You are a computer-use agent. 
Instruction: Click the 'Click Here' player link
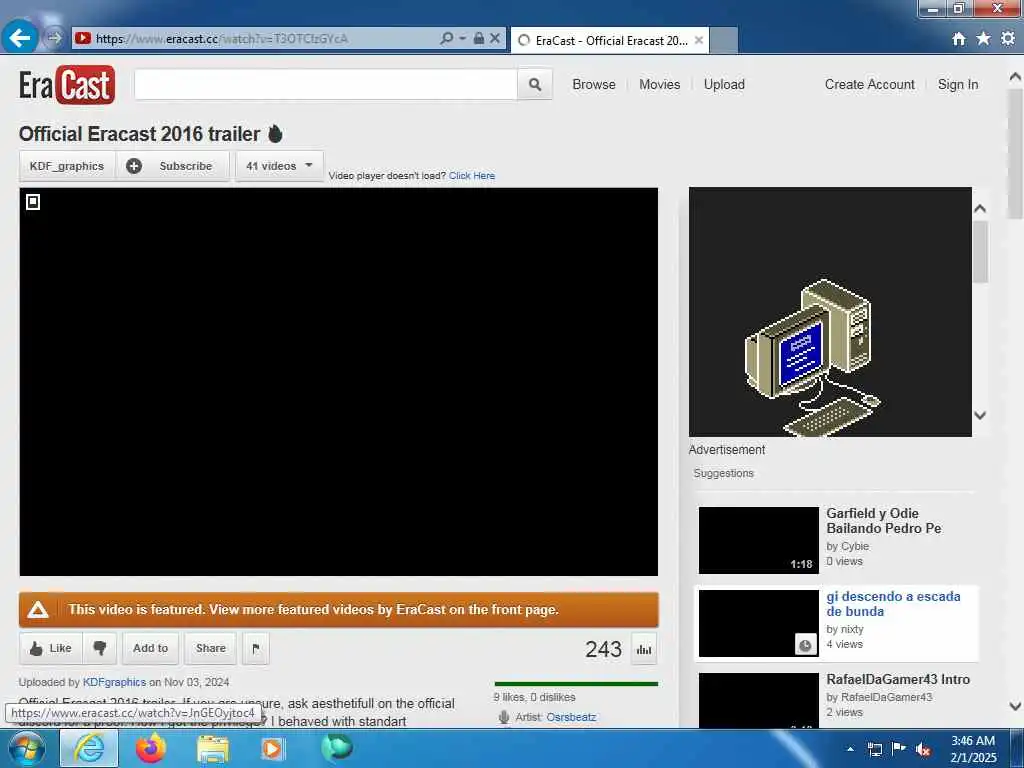472,176
